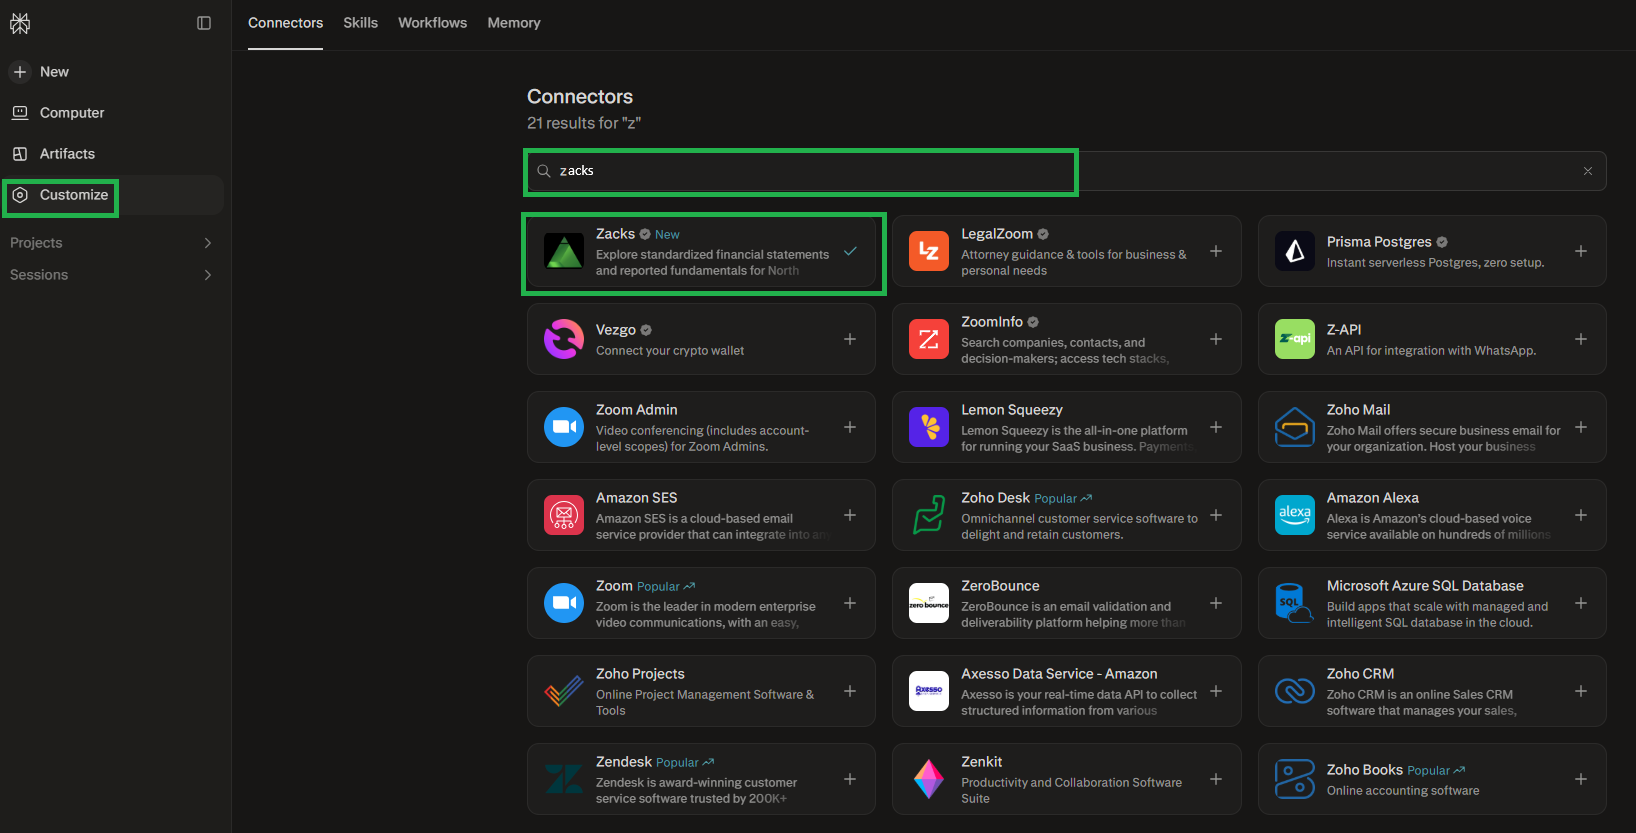
Task: Click the app logo at top left
Action: 20,23
